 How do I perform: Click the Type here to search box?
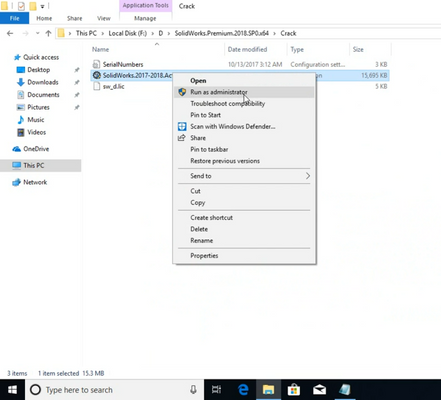click(x=114, y=390)
